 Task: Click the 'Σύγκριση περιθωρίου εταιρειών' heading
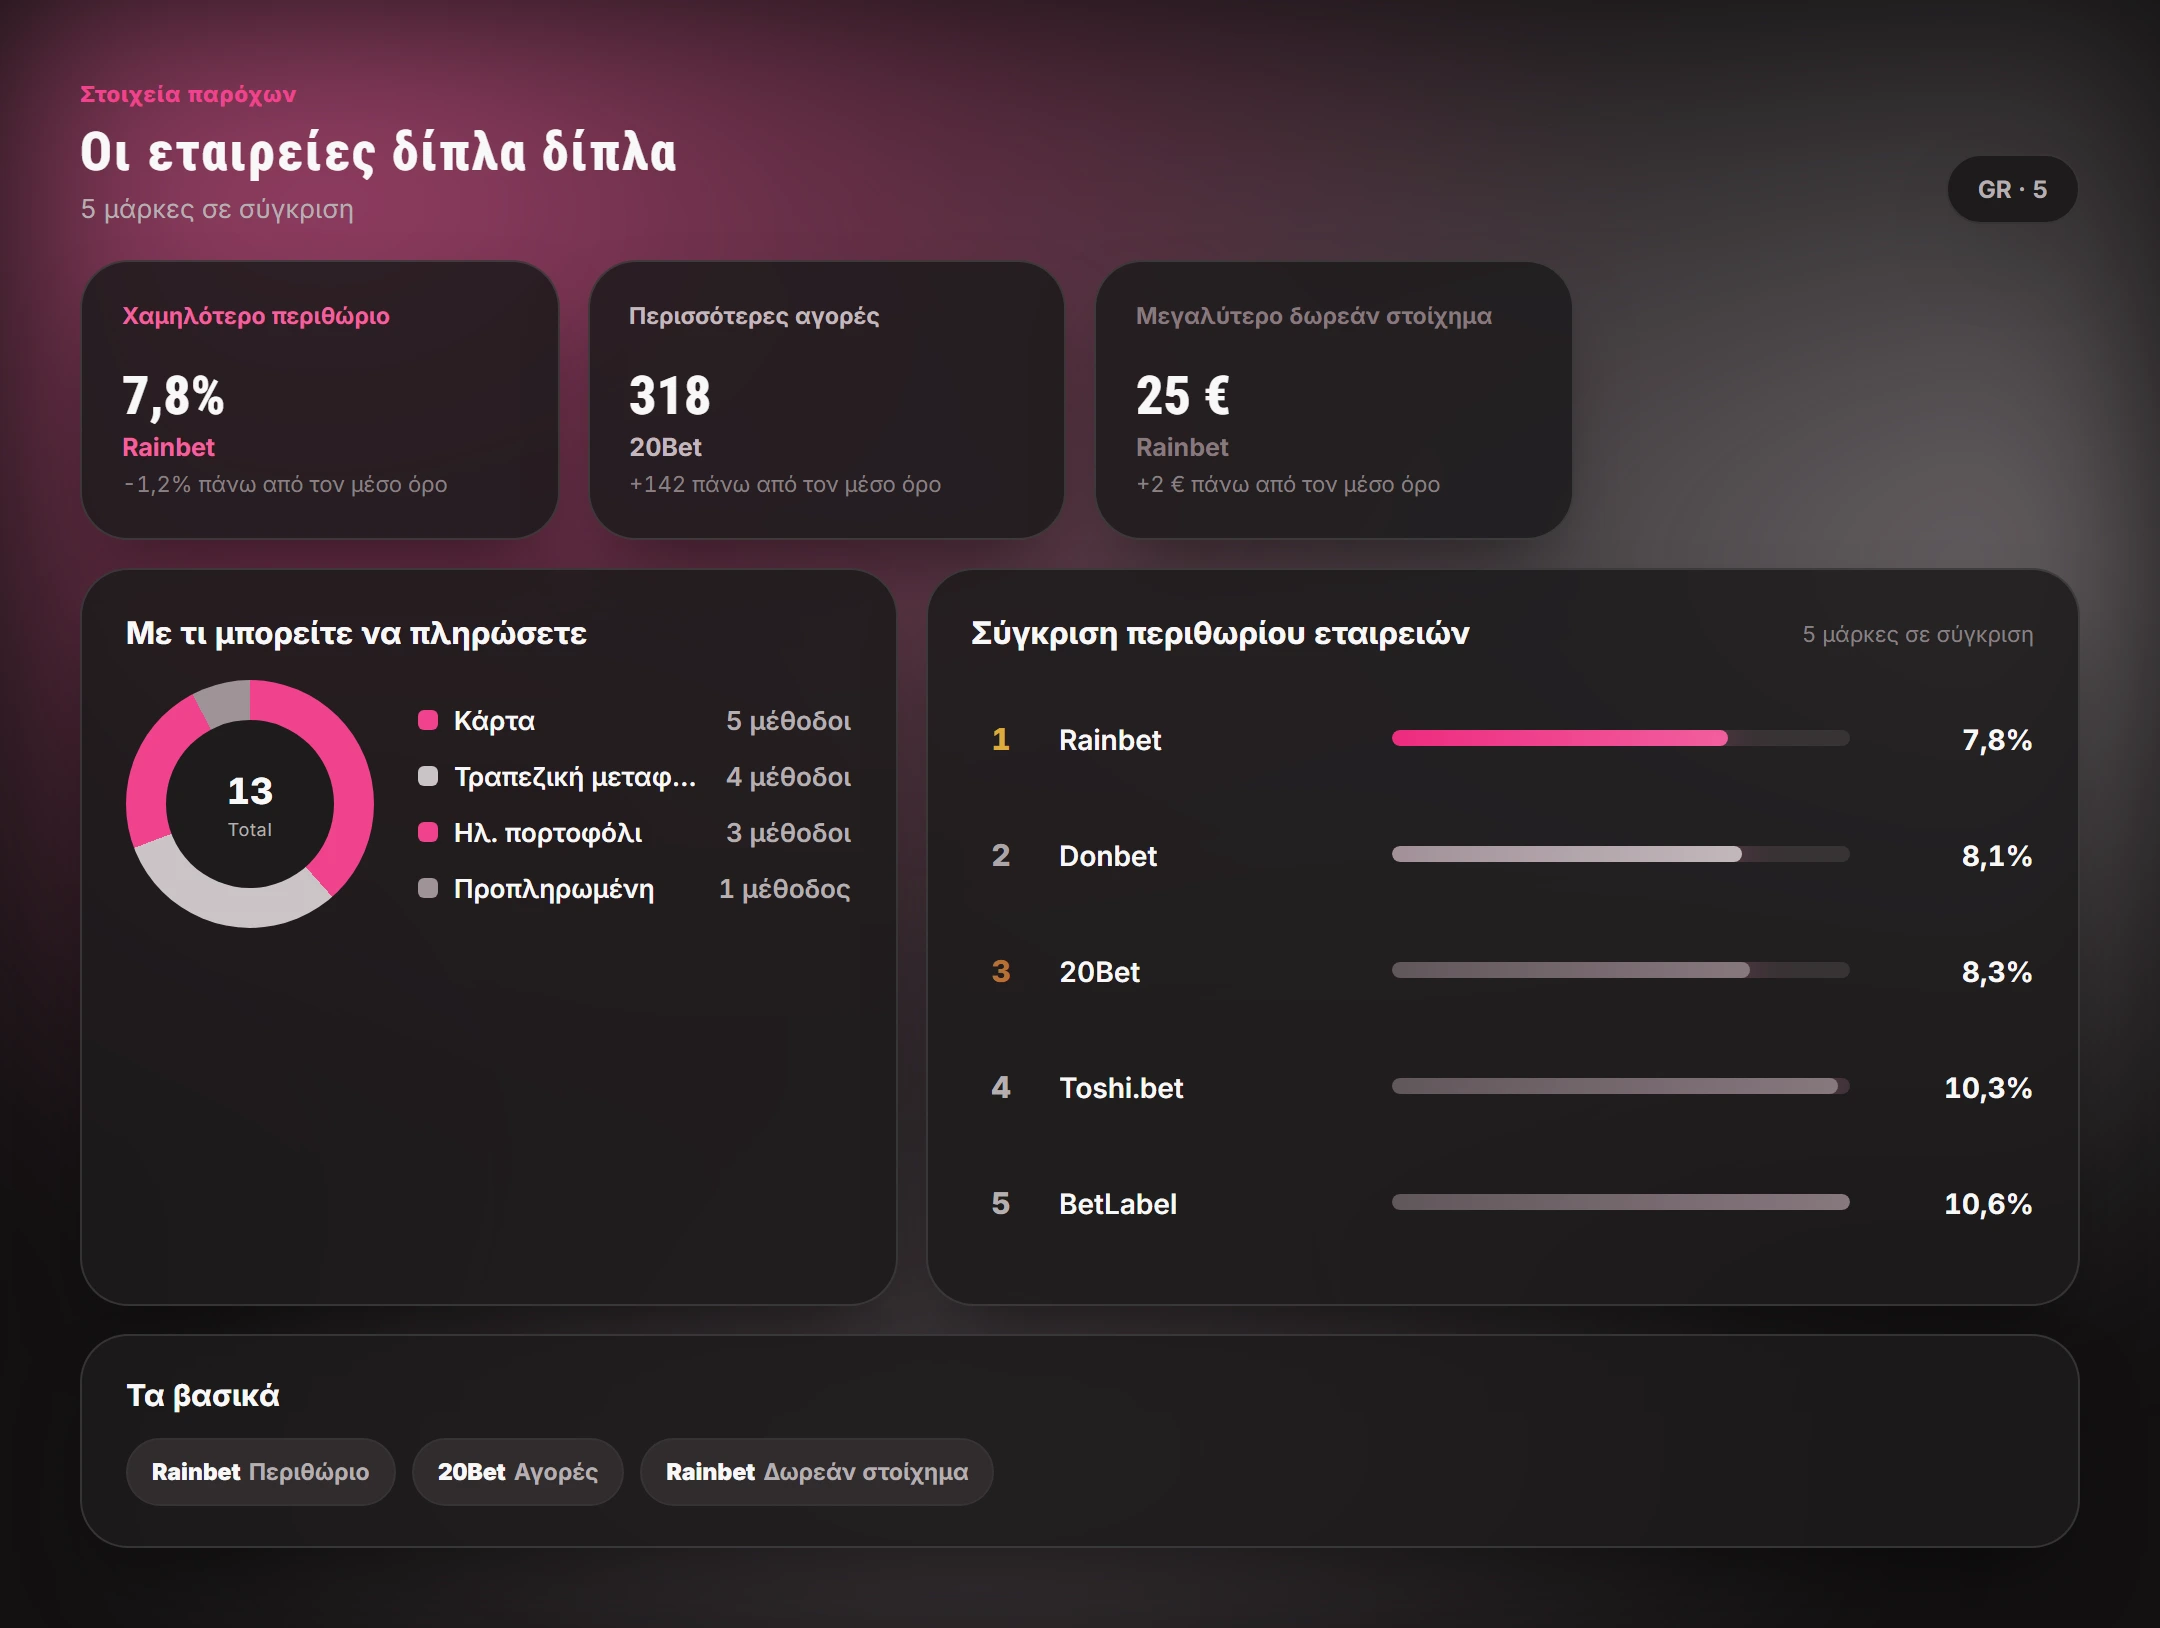pyautogui.click(x=1220, y=634)
